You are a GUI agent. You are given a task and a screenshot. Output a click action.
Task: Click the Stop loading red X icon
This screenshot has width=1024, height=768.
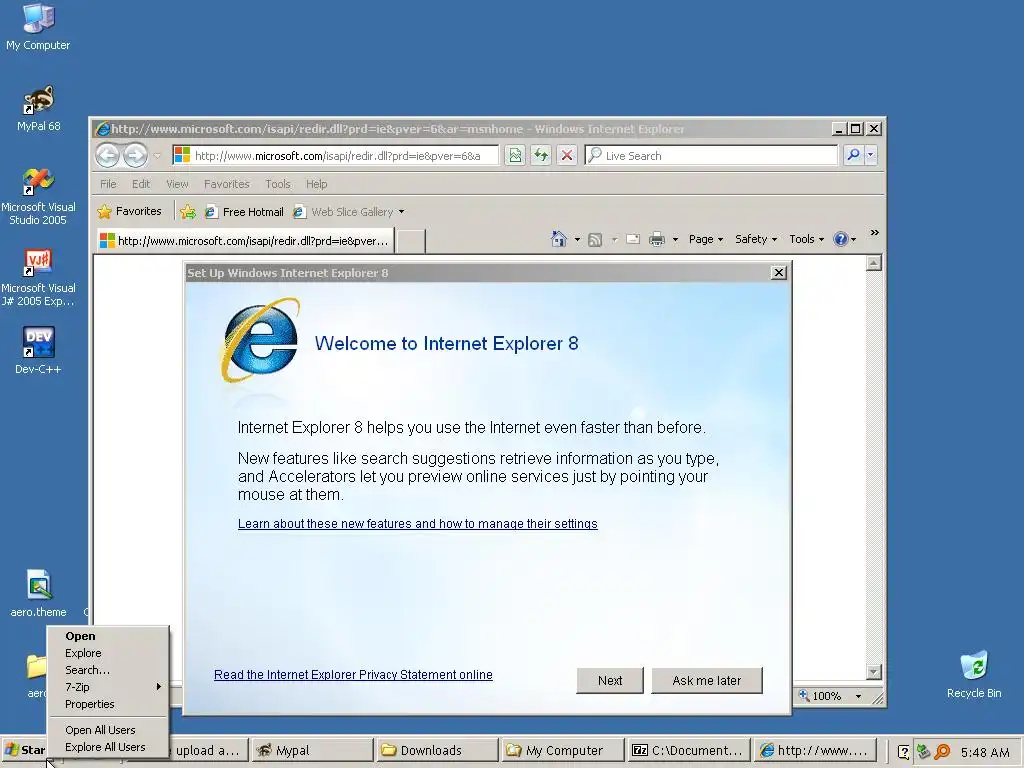click(567, 155)
